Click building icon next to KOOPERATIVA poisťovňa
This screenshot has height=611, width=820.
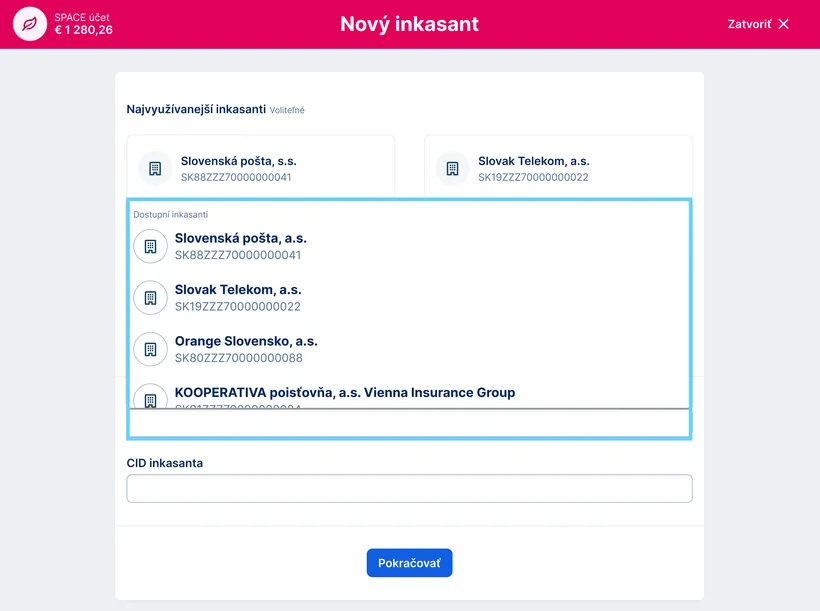coord(150,397)
